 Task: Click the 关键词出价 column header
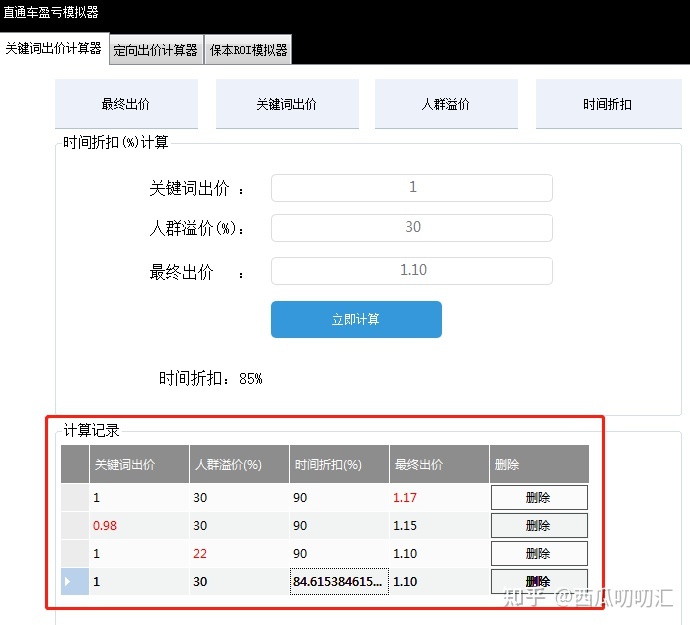point(139,464)
